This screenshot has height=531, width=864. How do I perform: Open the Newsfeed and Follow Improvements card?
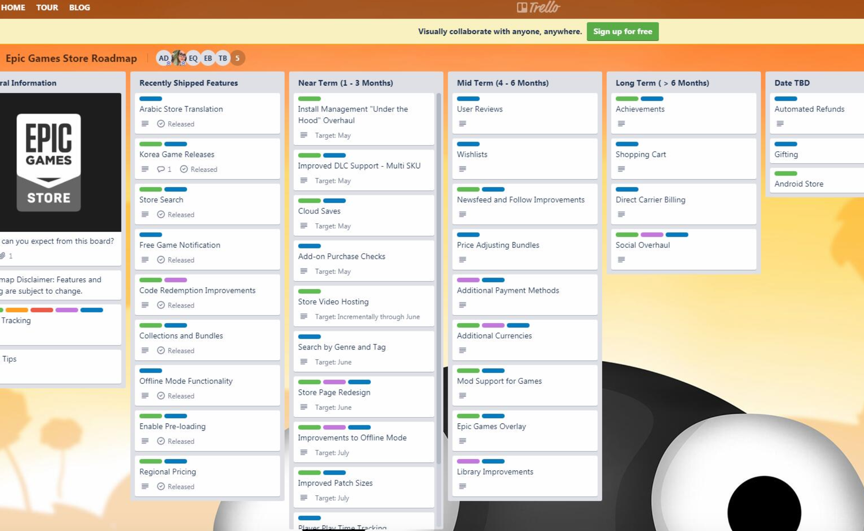(x=525, y=204)
